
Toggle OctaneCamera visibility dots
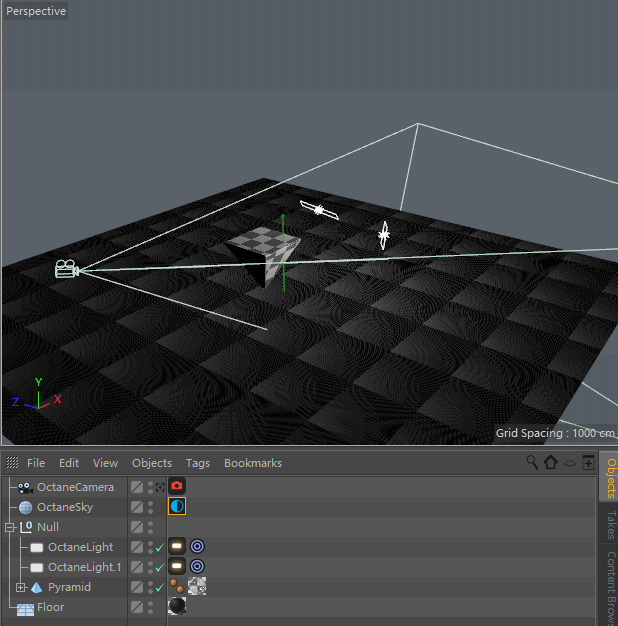pyautogui.click(x=151, y=487)
